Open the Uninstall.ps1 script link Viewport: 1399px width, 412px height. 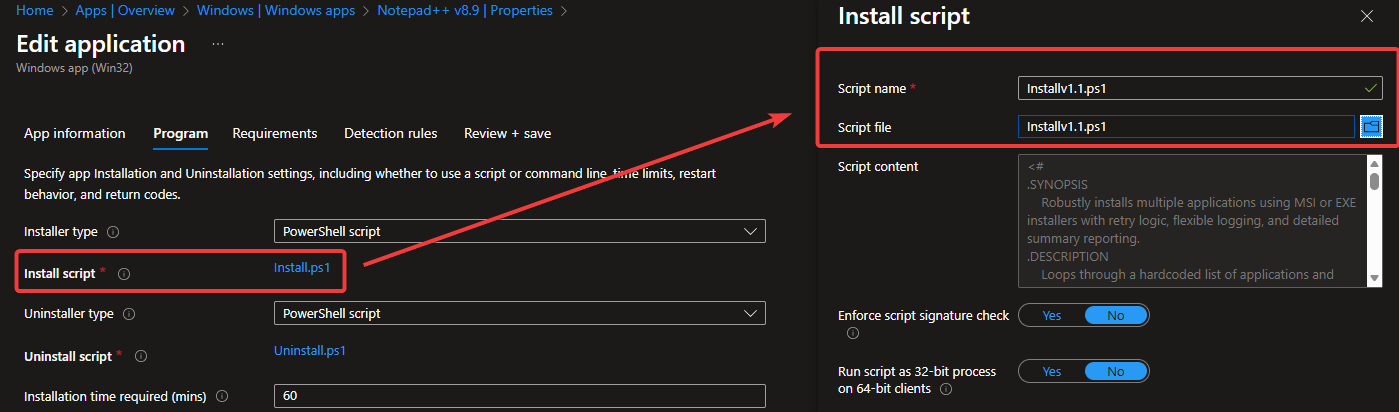(309, 350)
